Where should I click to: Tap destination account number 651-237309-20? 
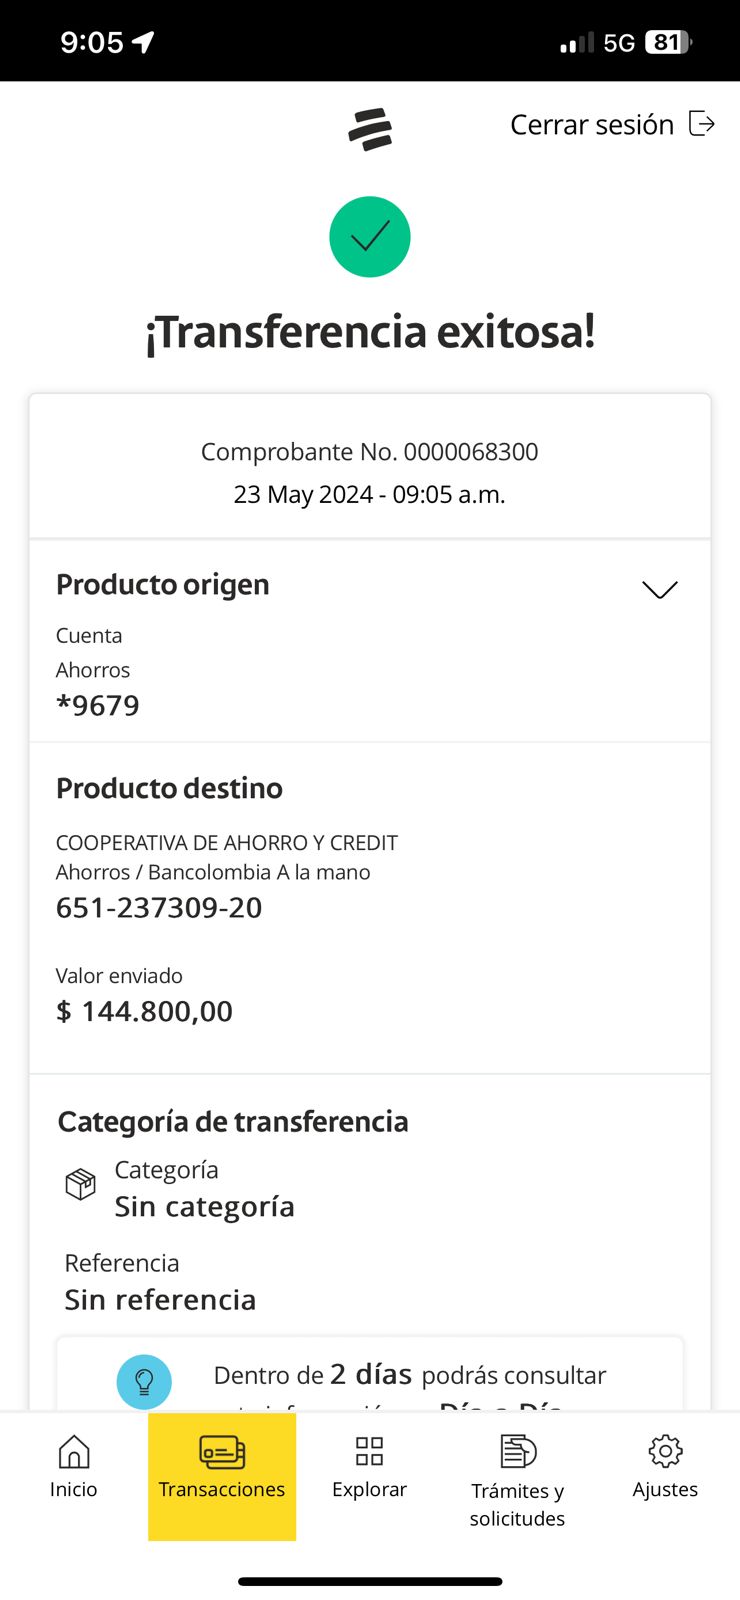159,908
